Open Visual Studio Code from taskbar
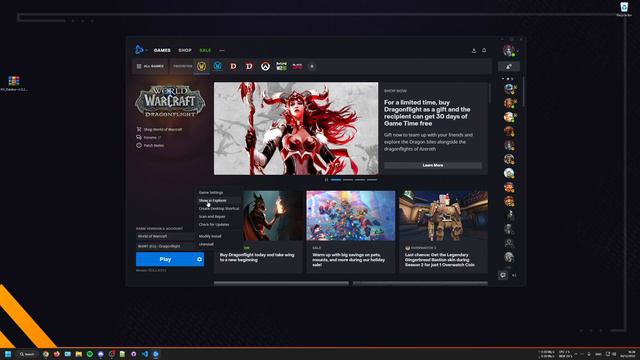Viewport: 640px width, 360px height. pos(145,354)
